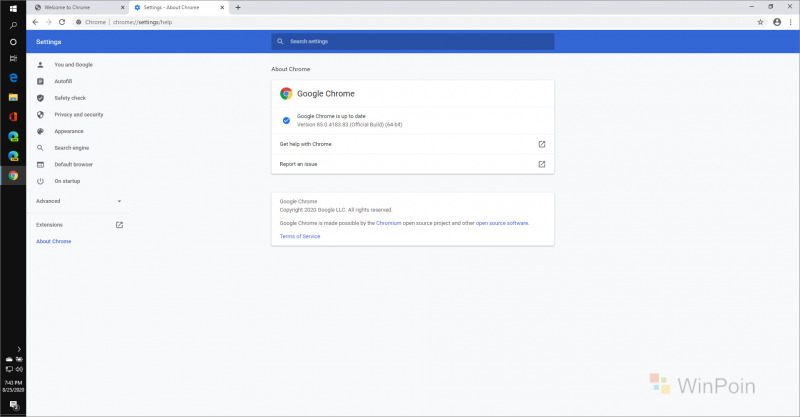Switch to the Welcome to Chrome tab

coord(78,8)
